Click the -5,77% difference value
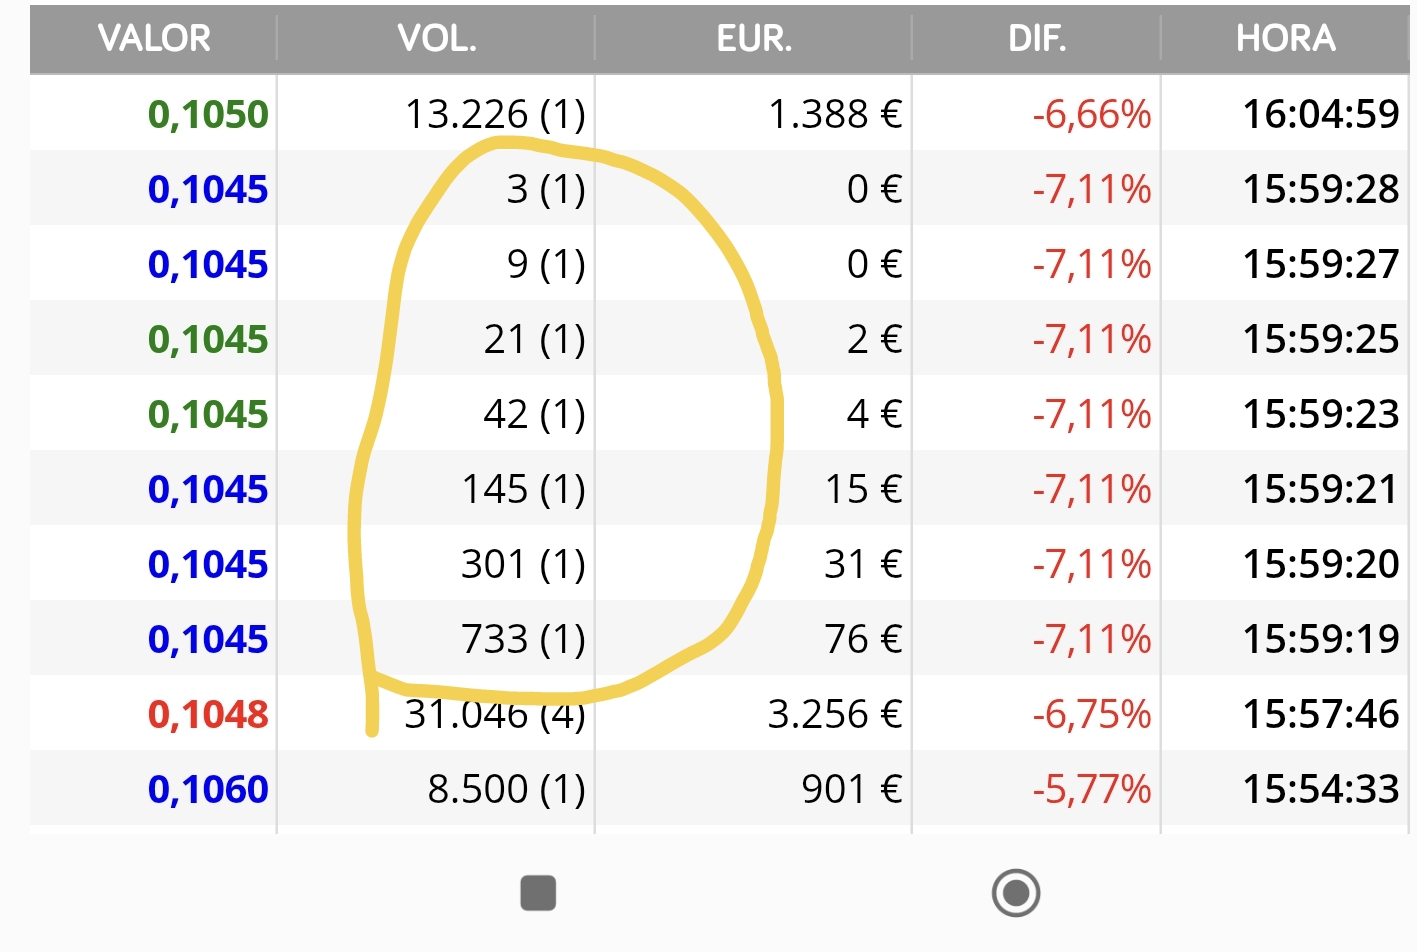Viewport: 1417px width, 952px height. click(x=1092, y=790)
